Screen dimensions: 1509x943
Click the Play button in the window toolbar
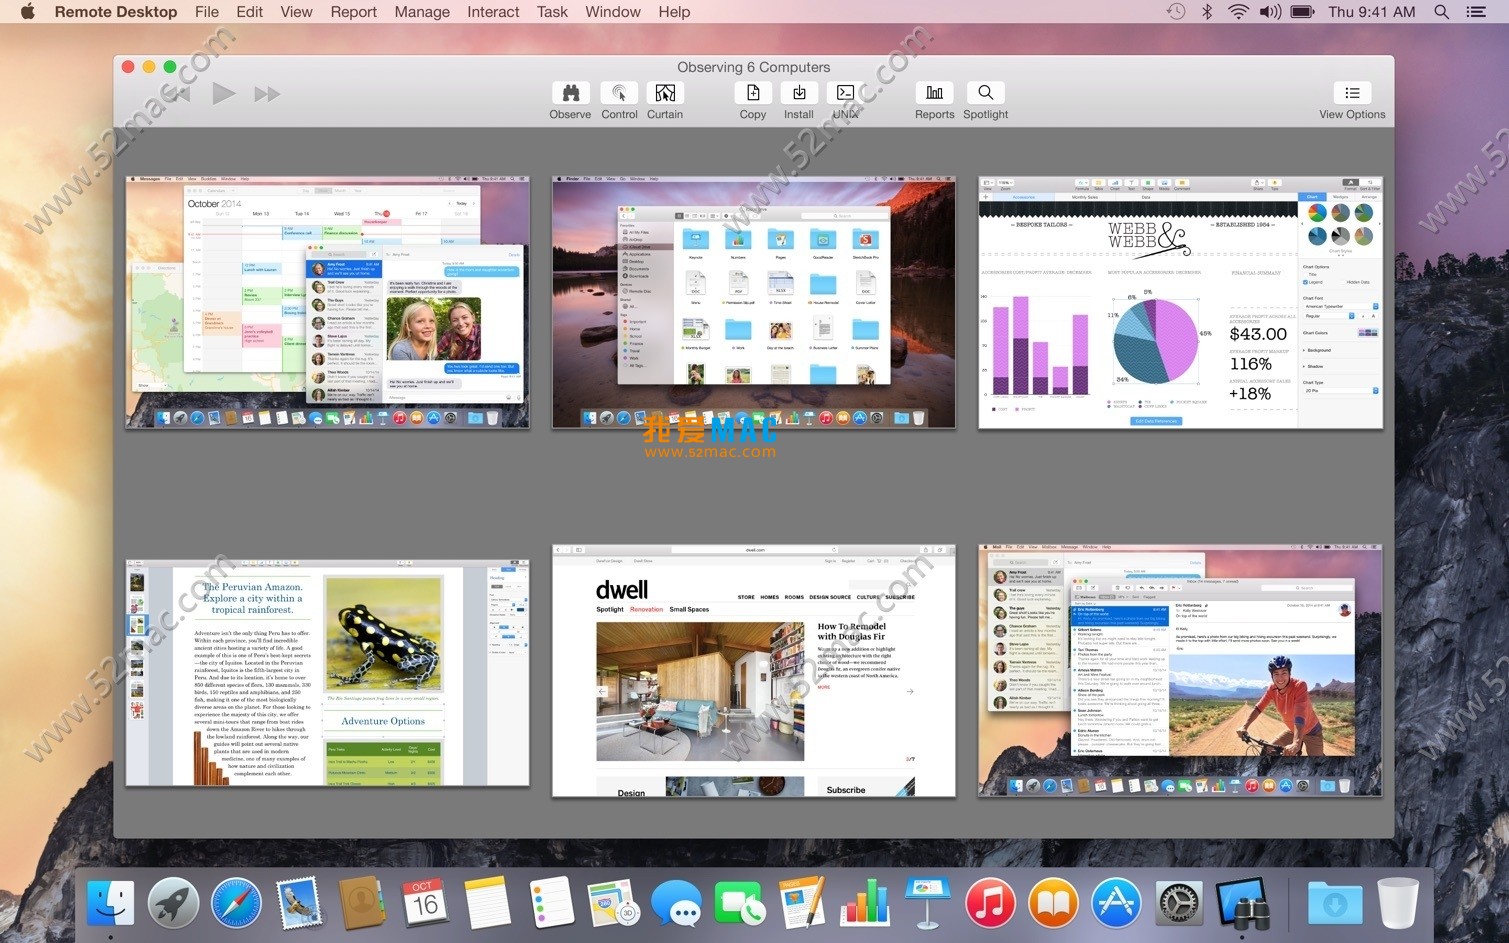click(222, 93)
